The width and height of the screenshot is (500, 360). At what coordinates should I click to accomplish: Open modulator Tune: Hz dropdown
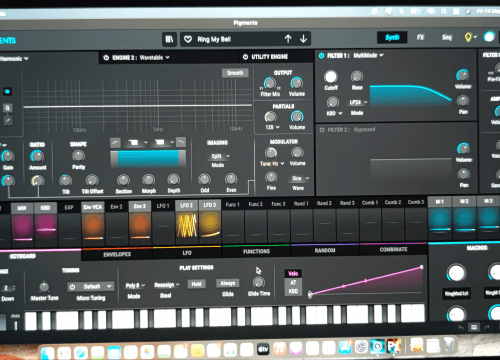(272, 164)
